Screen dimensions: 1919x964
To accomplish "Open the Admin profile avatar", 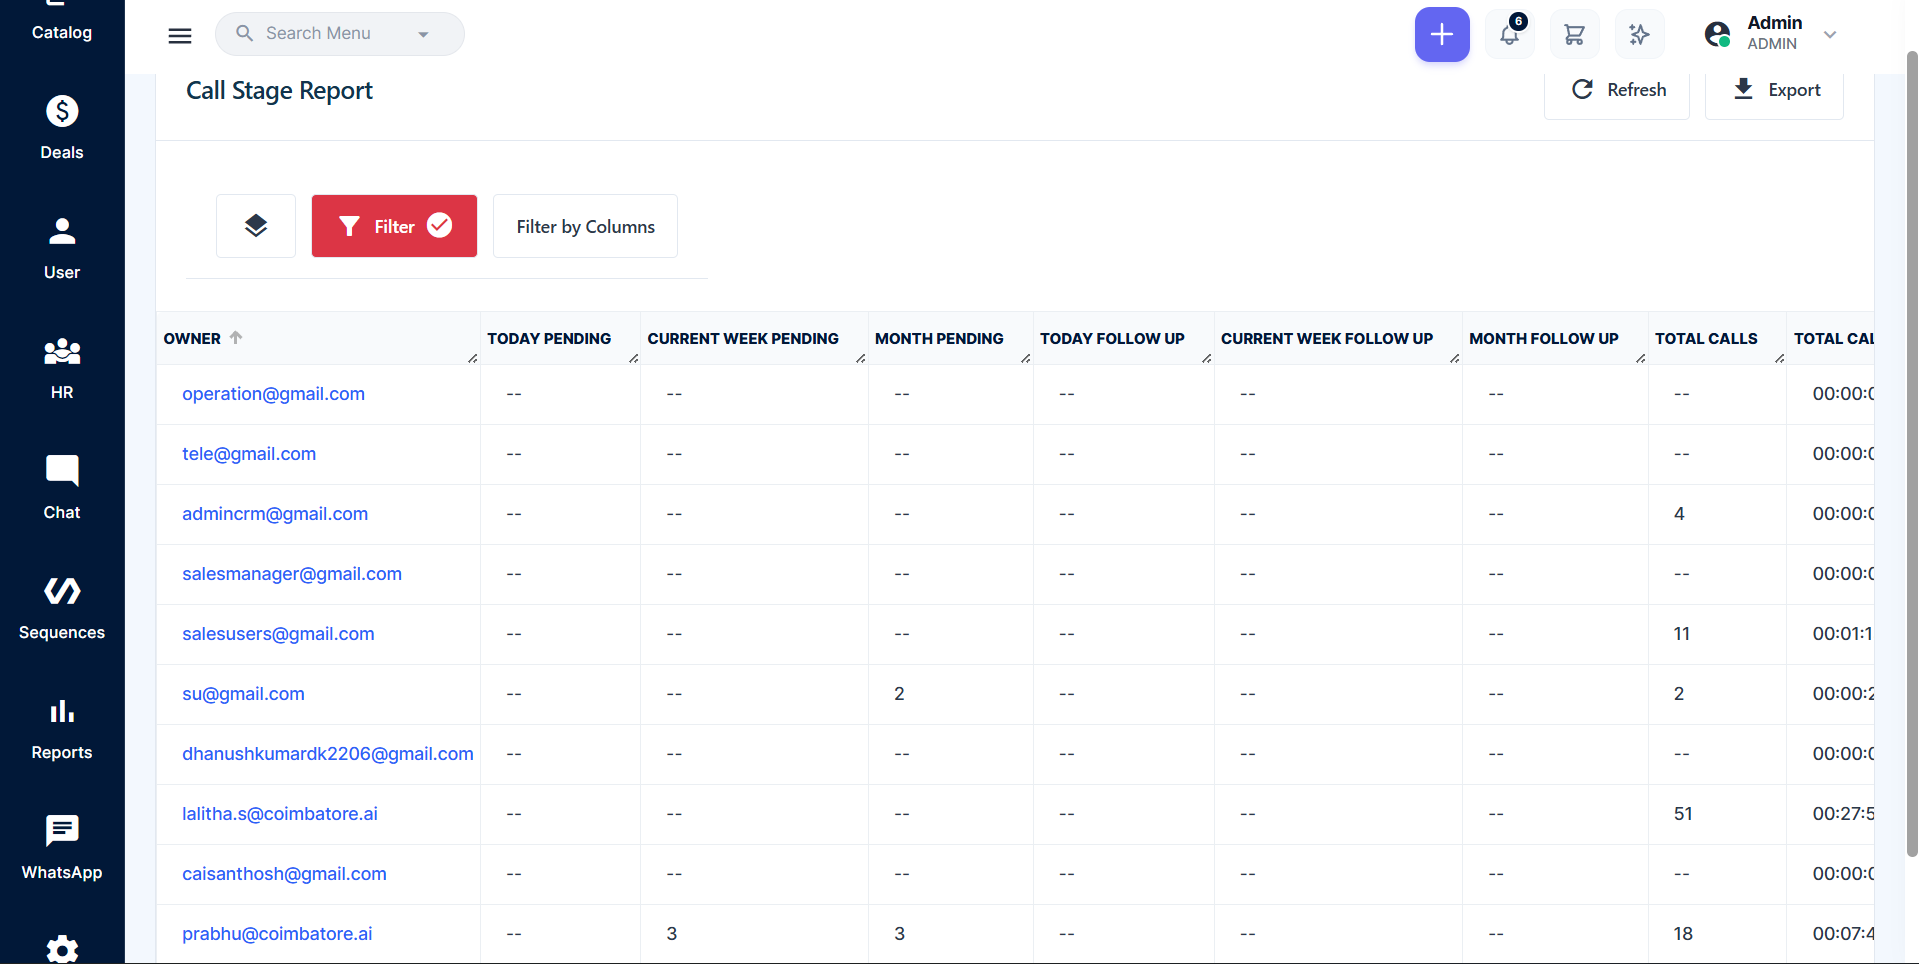I will pyautogui.click(x=1718, y=34).
